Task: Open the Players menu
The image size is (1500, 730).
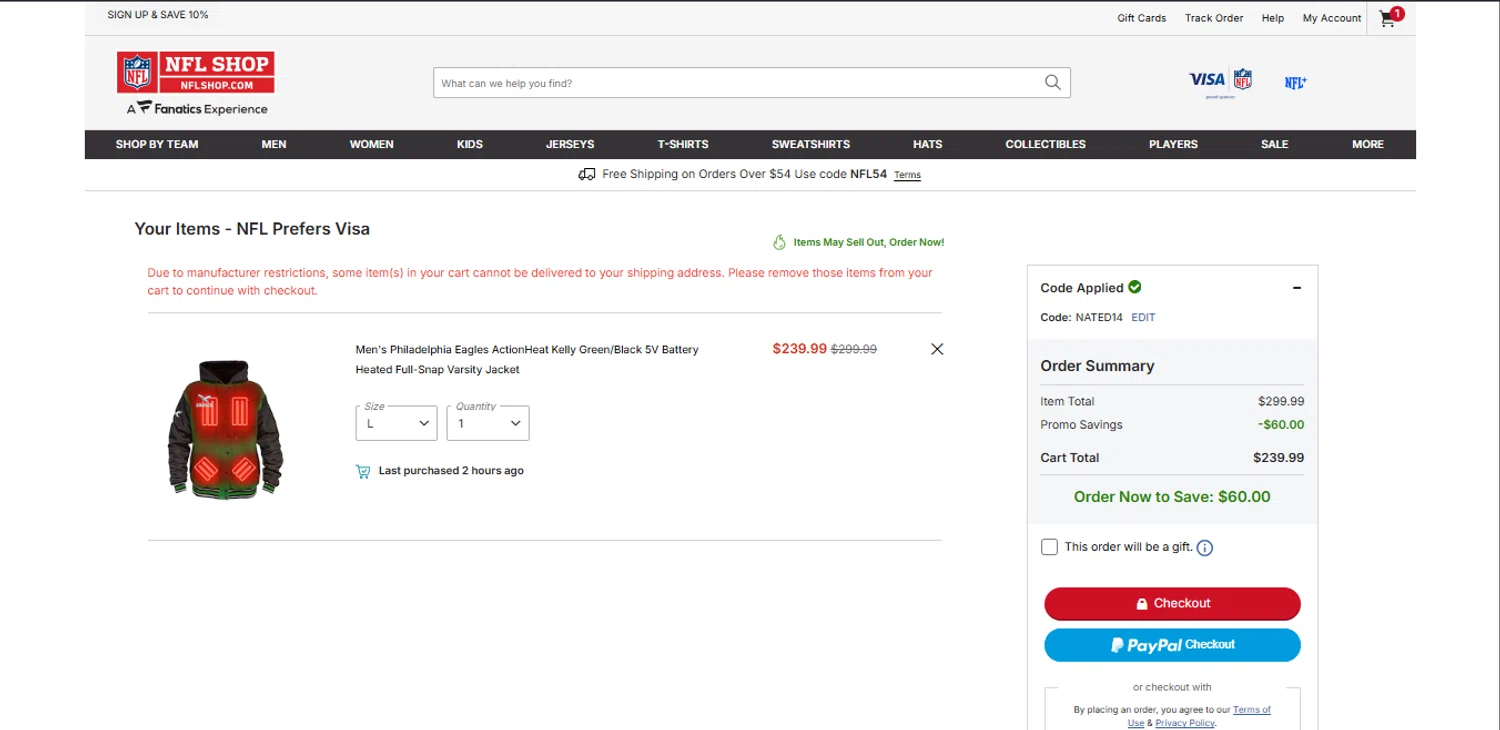Action: [x=1173, y=144]
